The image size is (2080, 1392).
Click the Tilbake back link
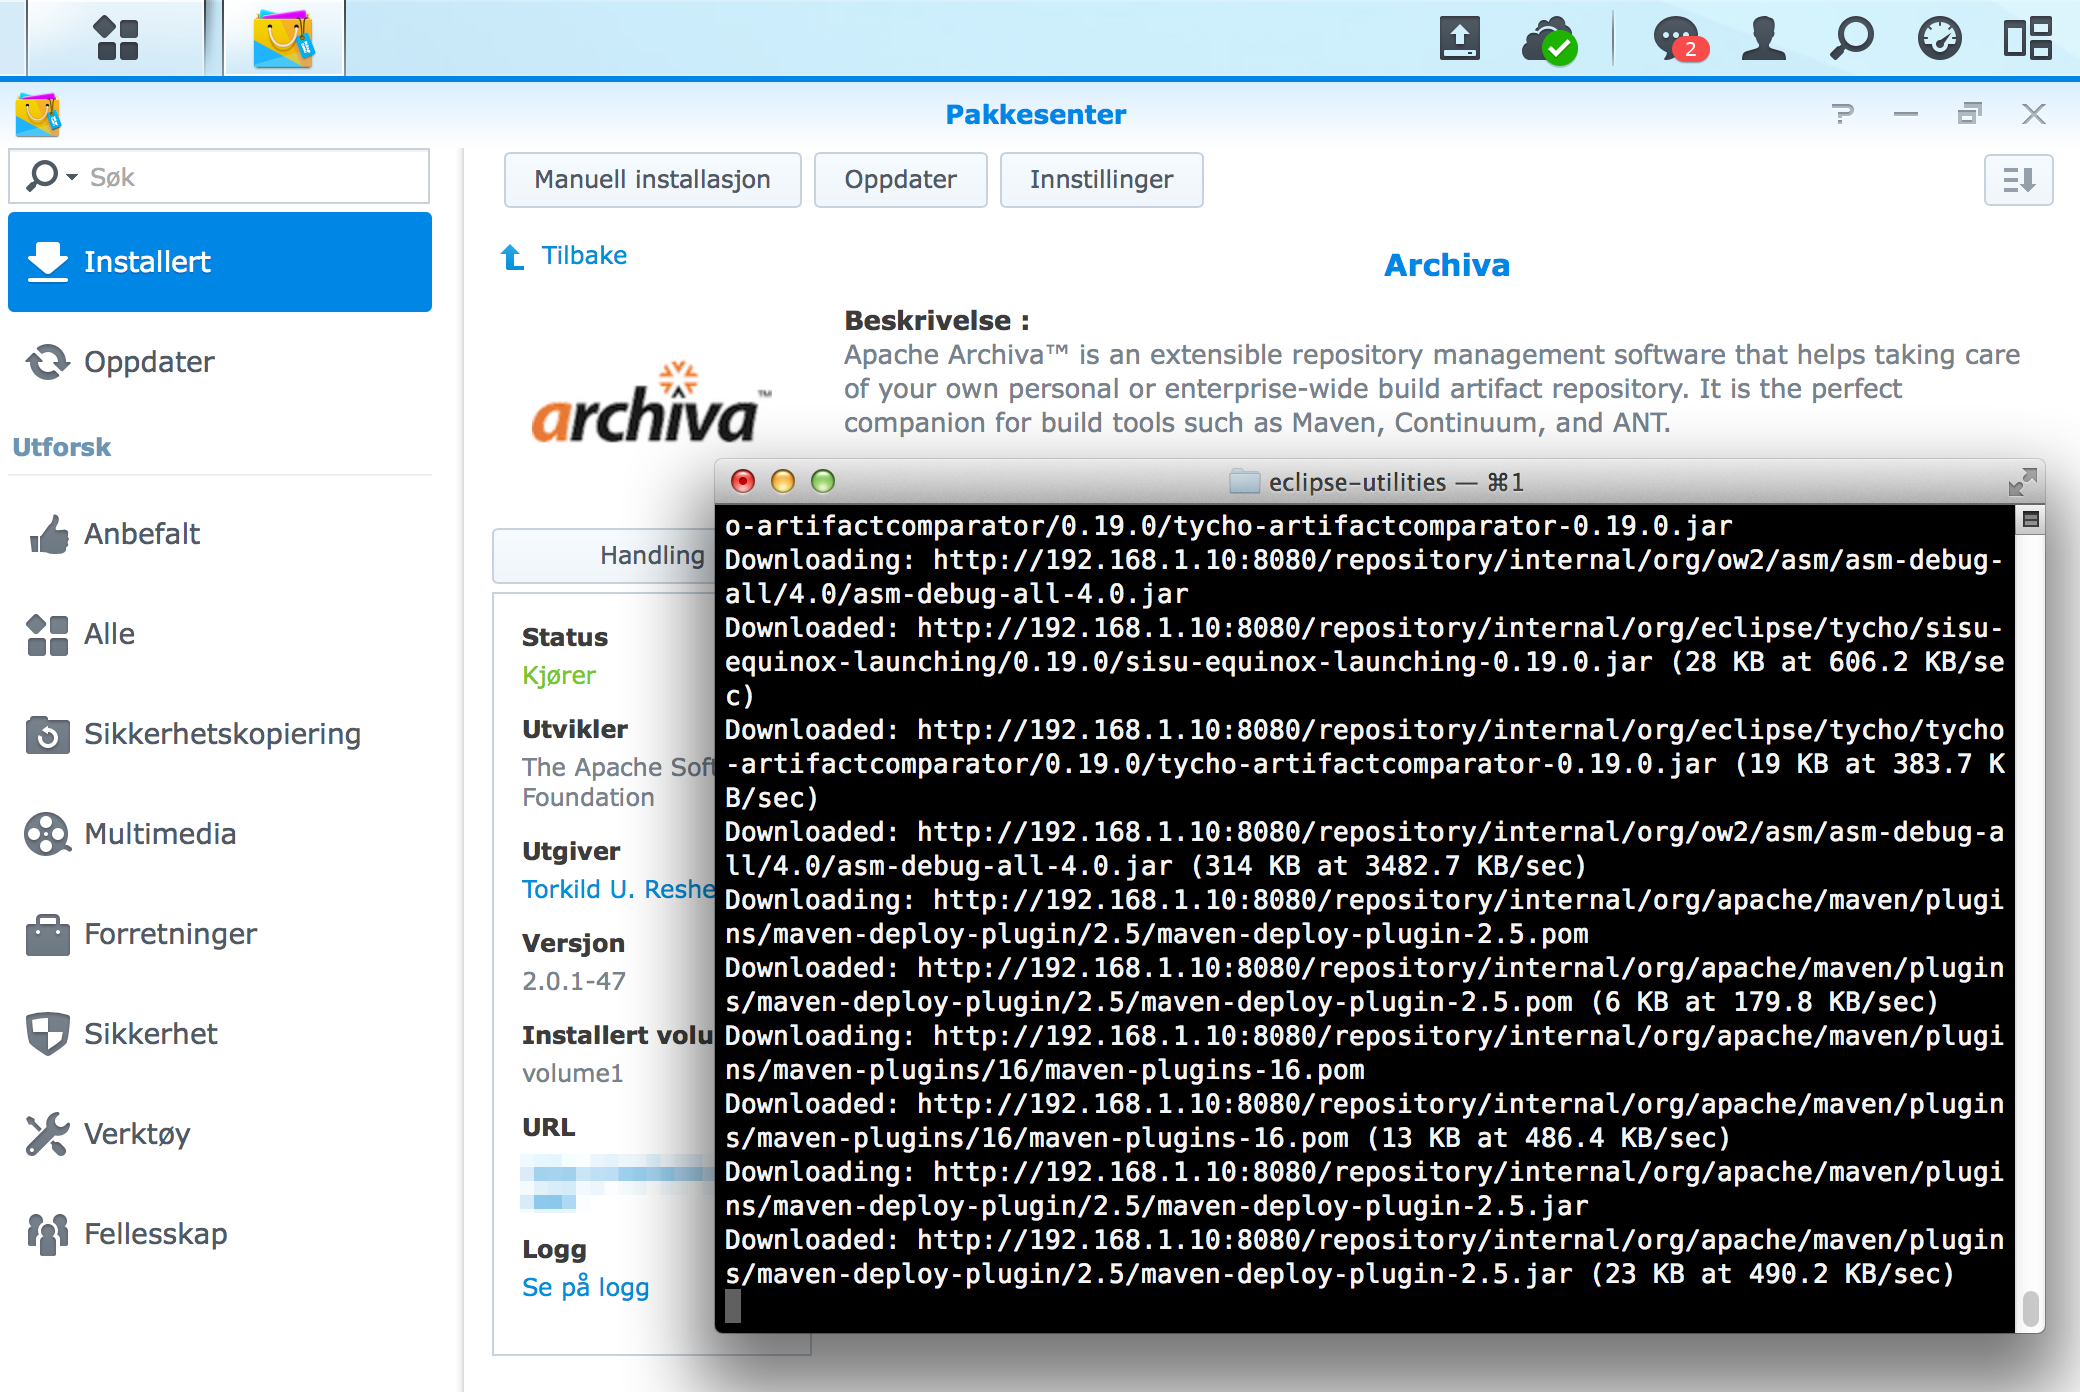(x=584, y=256)
